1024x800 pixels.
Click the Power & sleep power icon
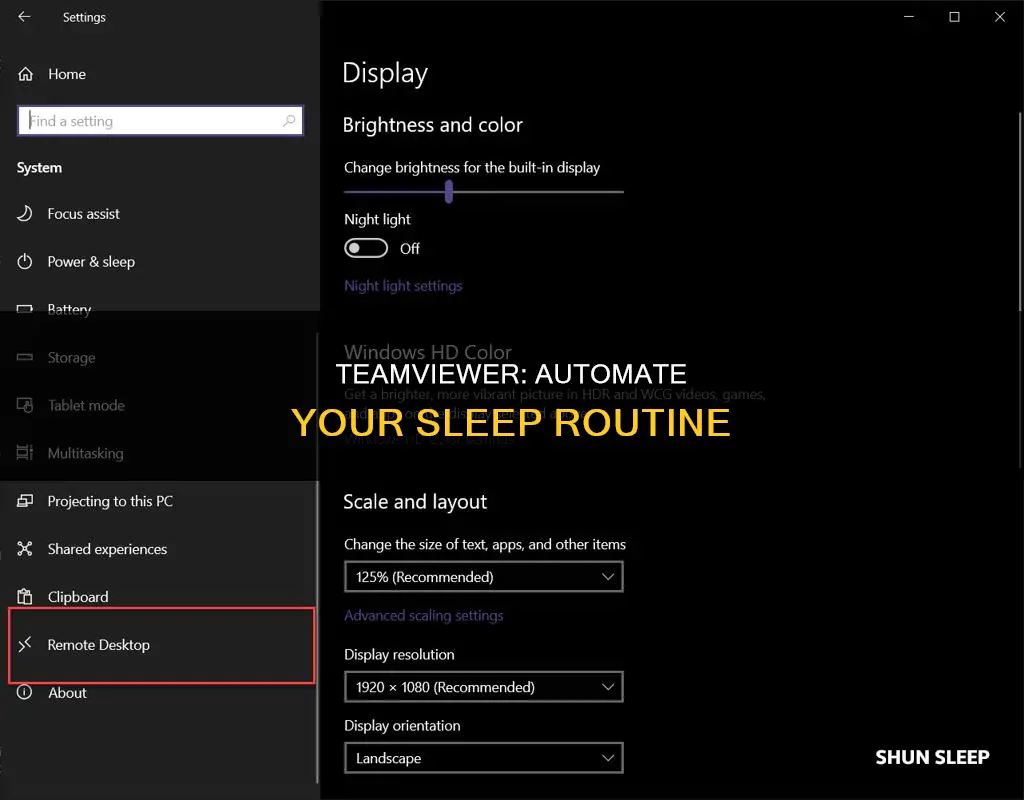click(x=25, y=262)
